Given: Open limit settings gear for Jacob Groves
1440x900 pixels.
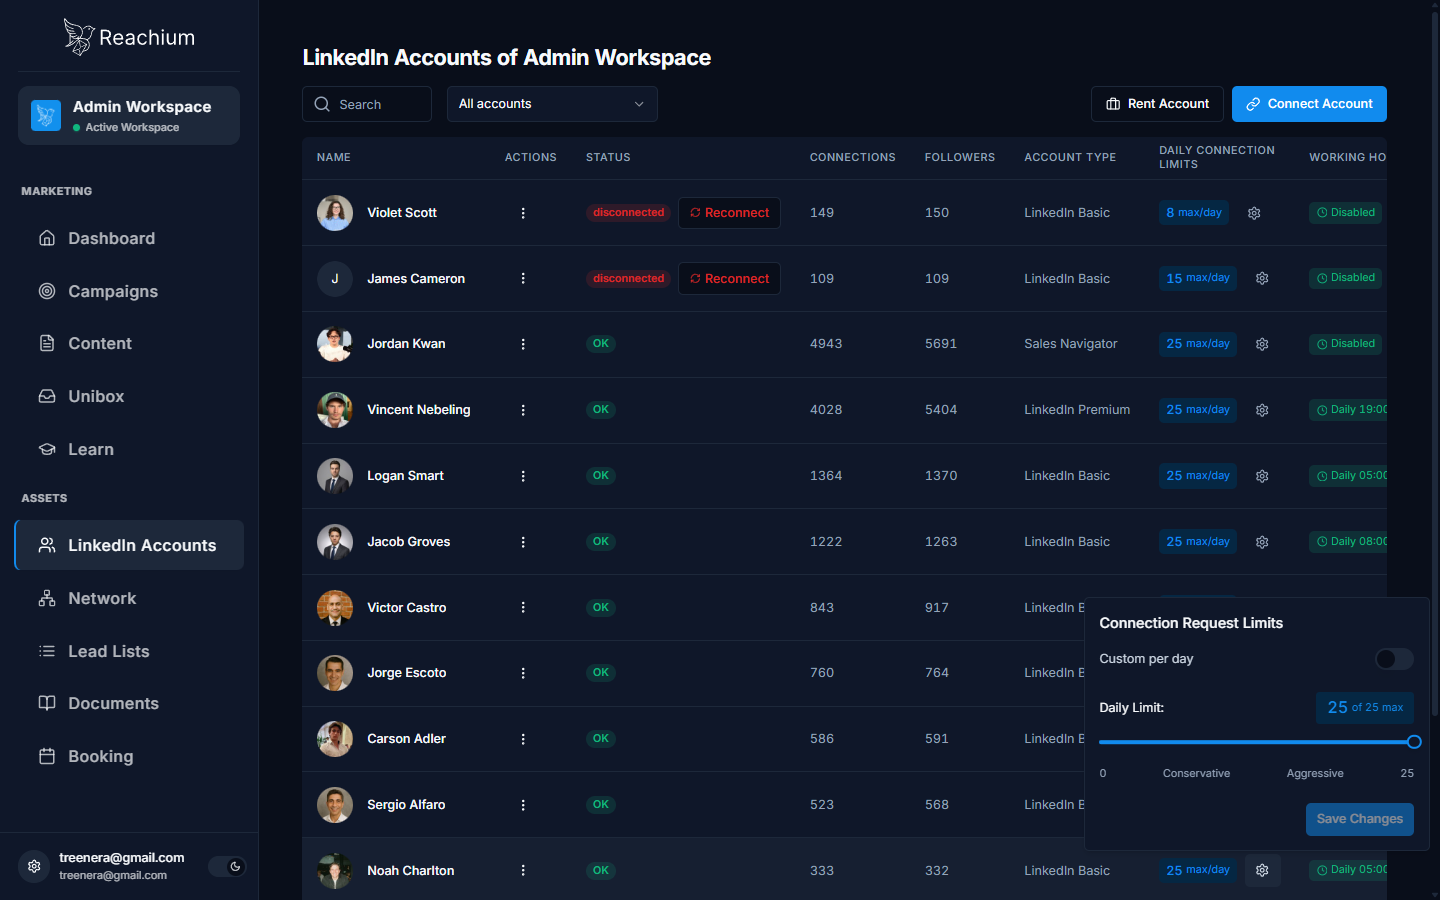Looking at the screenshot, I should pos(1262,542).
